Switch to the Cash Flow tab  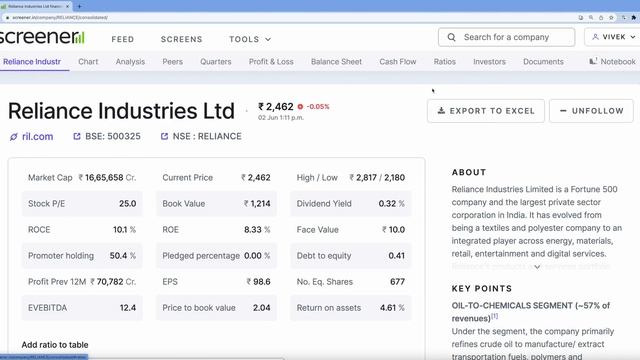(398, 62)
